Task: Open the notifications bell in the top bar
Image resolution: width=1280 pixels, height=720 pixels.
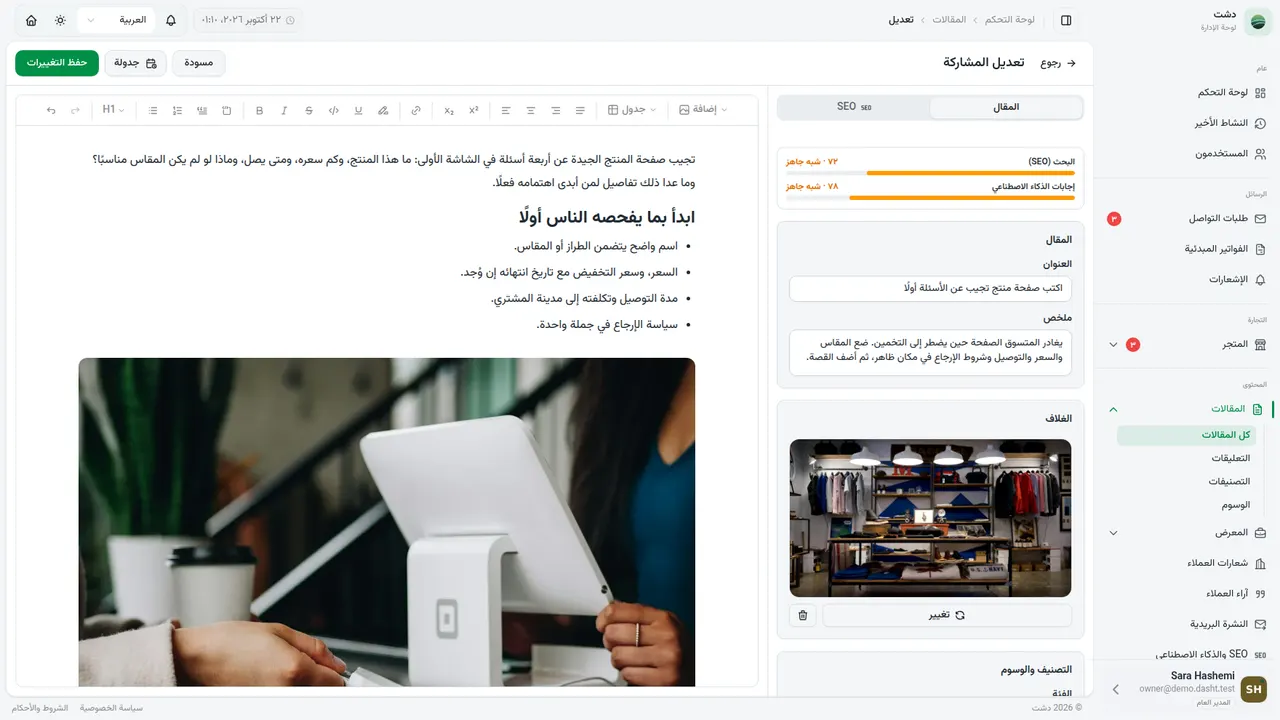Action: coord(171,20)
